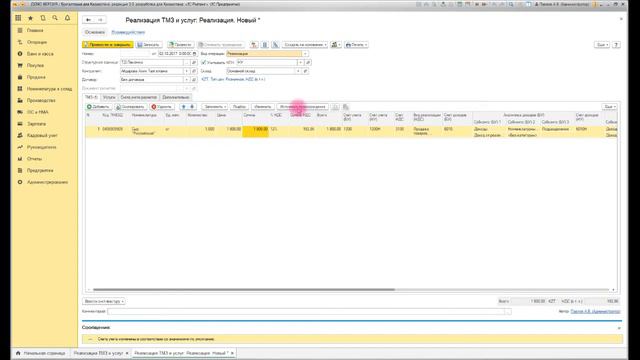Click Записать button

(x=149, y=44)
